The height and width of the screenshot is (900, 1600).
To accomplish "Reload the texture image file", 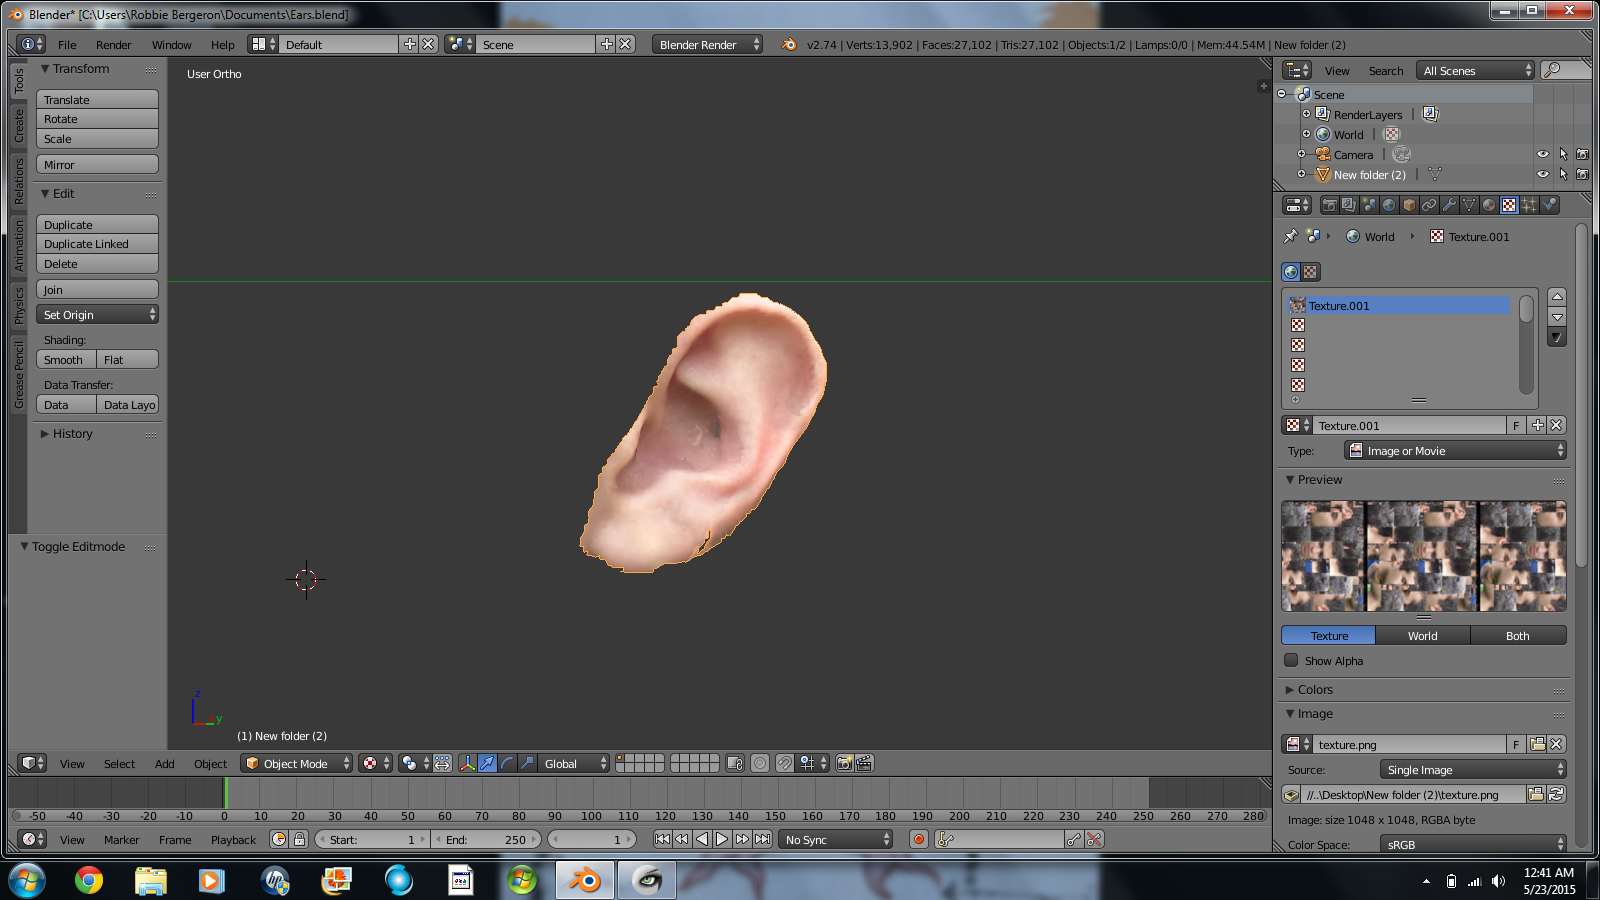I will (x=1556, y=794).
